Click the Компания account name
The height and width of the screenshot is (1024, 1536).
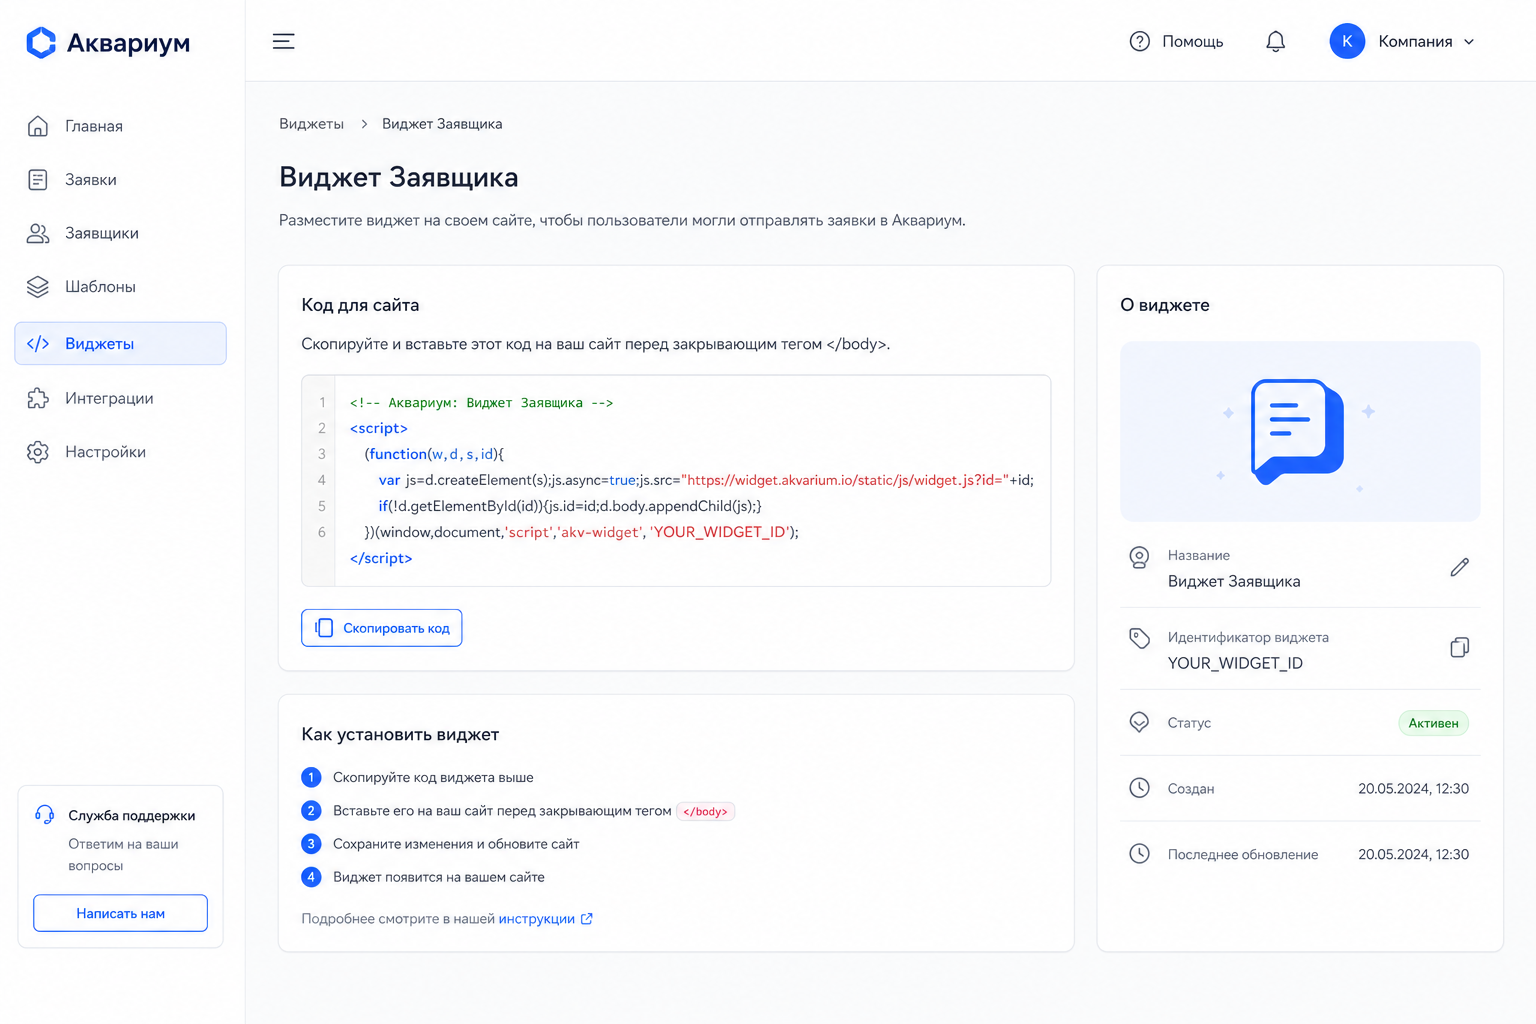1415,41
